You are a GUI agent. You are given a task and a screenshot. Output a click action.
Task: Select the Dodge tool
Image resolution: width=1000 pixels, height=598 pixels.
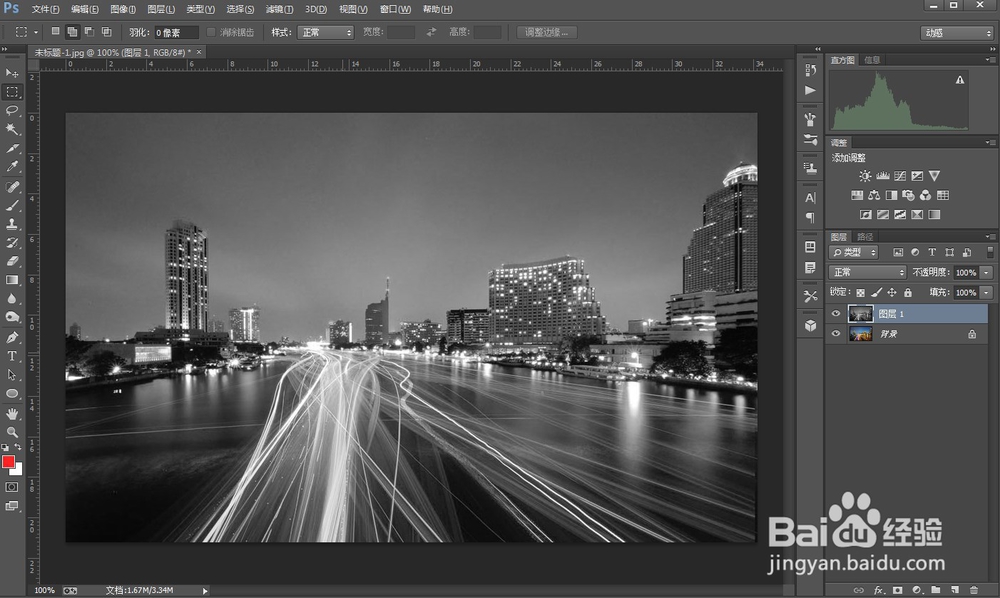(x=11, y=317)
